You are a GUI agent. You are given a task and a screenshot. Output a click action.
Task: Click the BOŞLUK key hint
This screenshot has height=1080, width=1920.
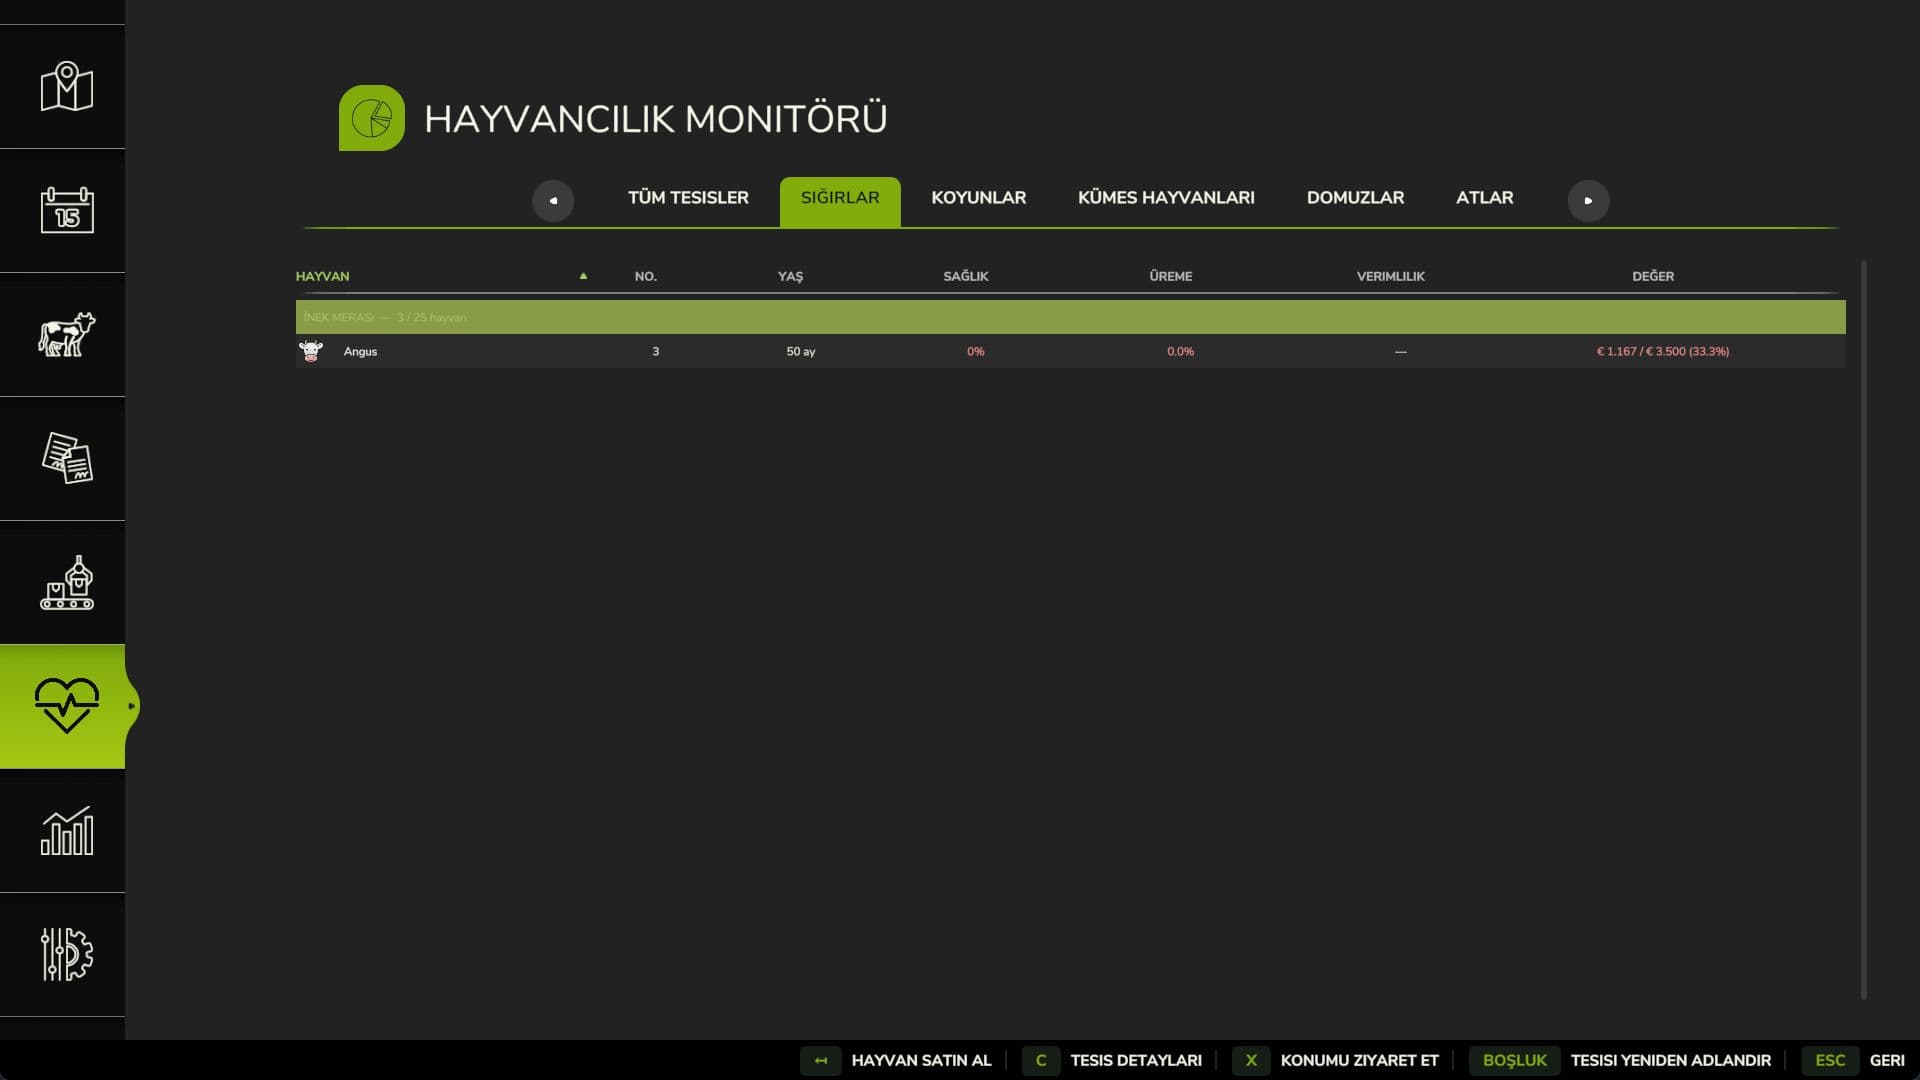coord(1514,1060)
